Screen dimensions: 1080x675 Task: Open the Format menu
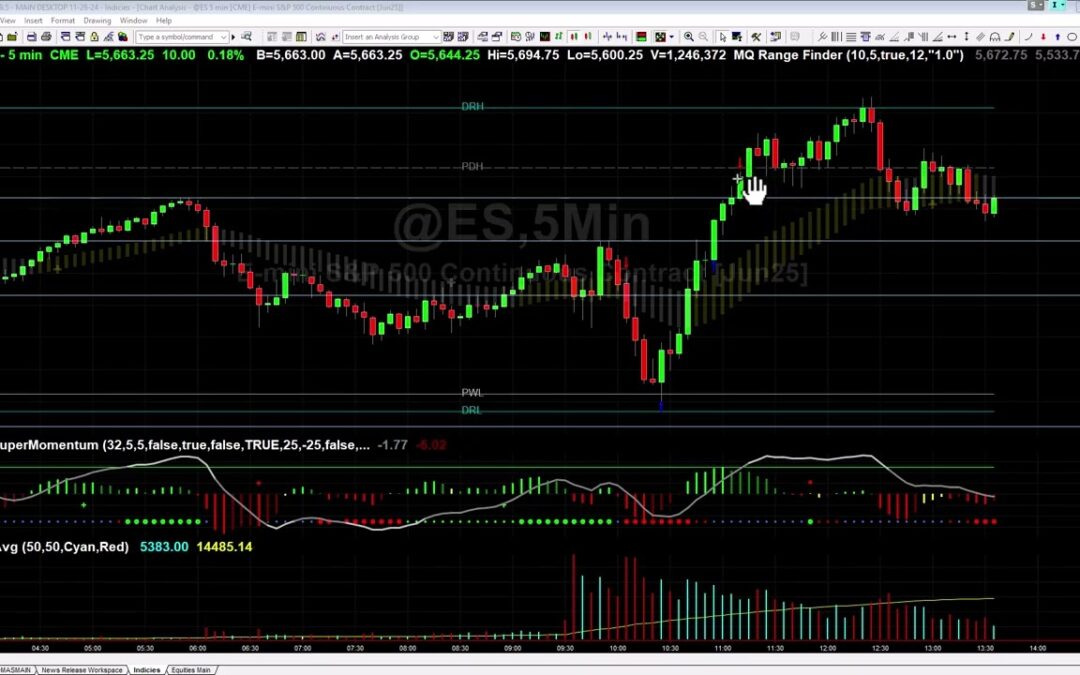tap(63, 20)
